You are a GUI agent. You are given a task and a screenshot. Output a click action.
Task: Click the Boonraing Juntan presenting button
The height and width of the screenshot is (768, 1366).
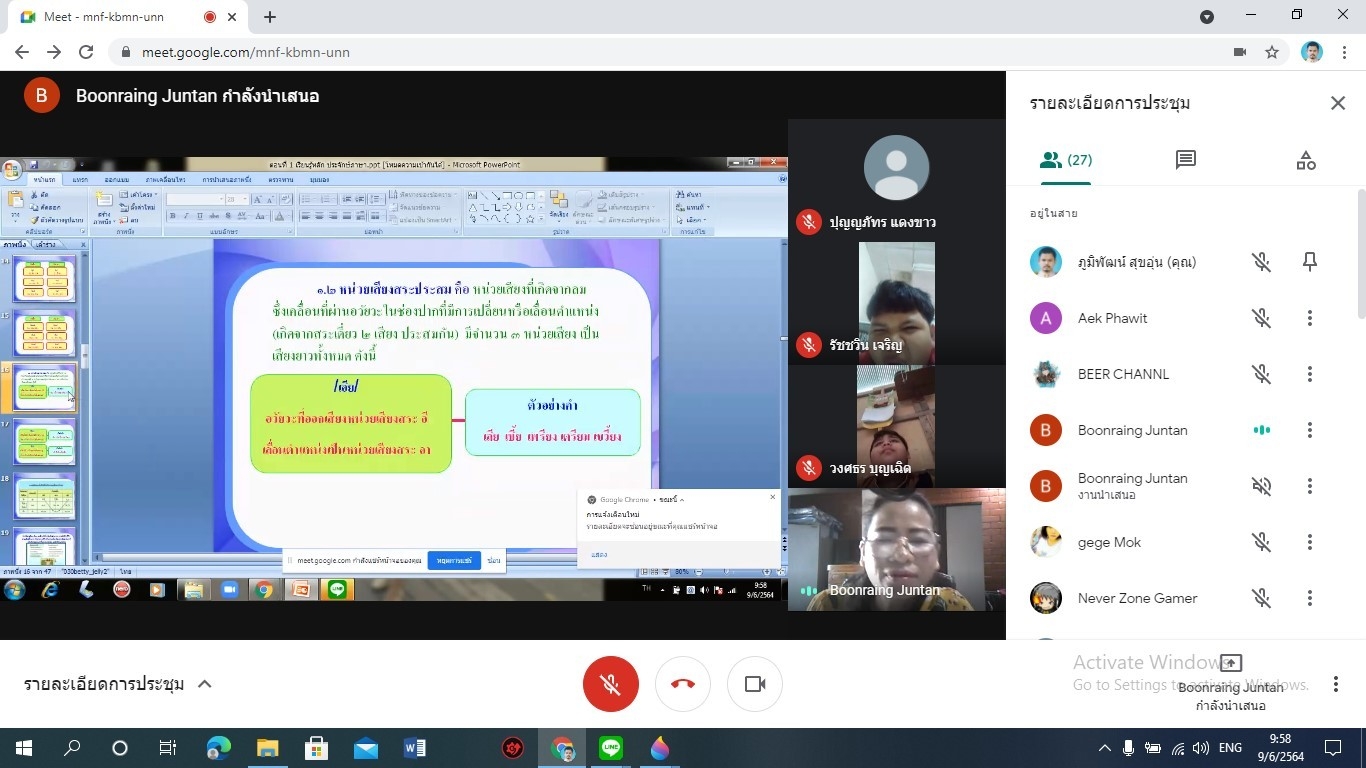[x=1231, y=682]
